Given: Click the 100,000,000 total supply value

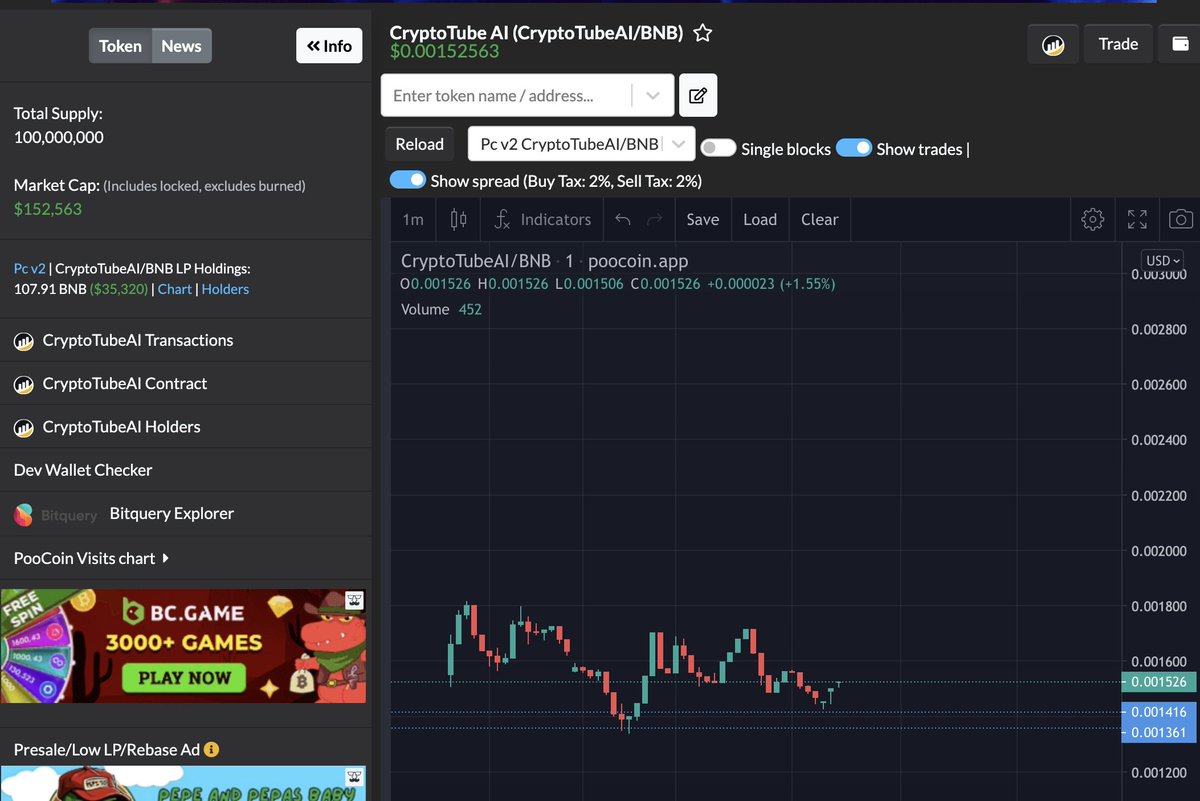Looking at the screenshot, I should pyautogui.click(x=59, y=137).
